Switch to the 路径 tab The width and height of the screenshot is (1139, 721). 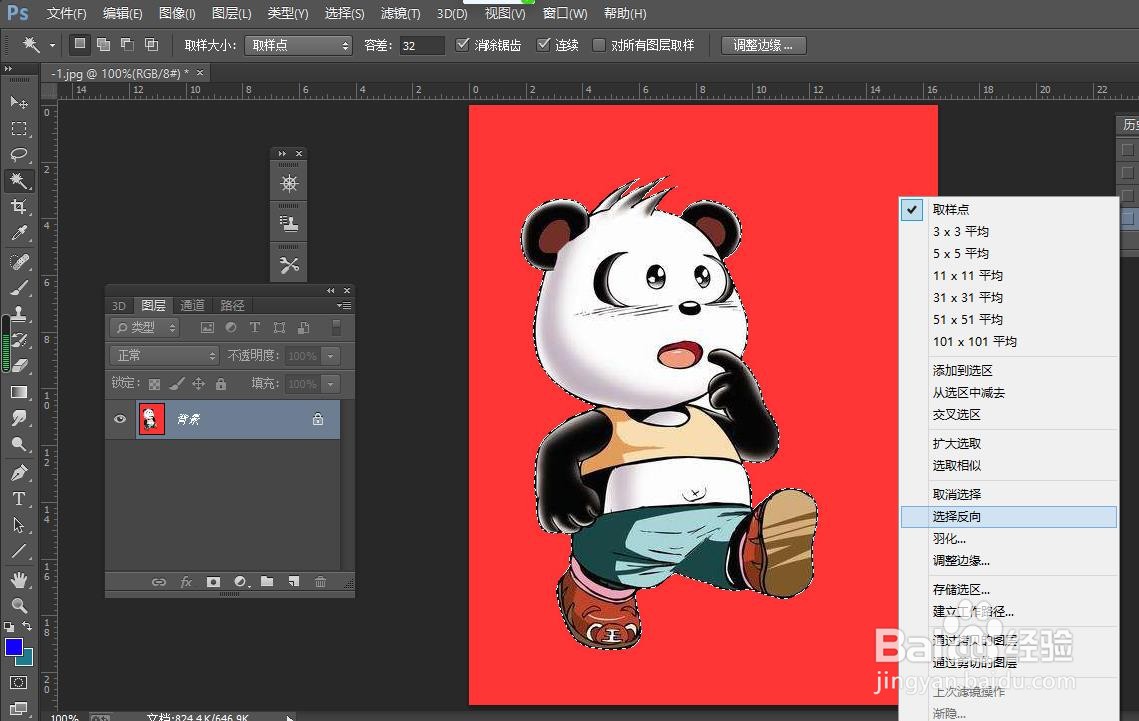pyautogui.click(x=232, y=306)
